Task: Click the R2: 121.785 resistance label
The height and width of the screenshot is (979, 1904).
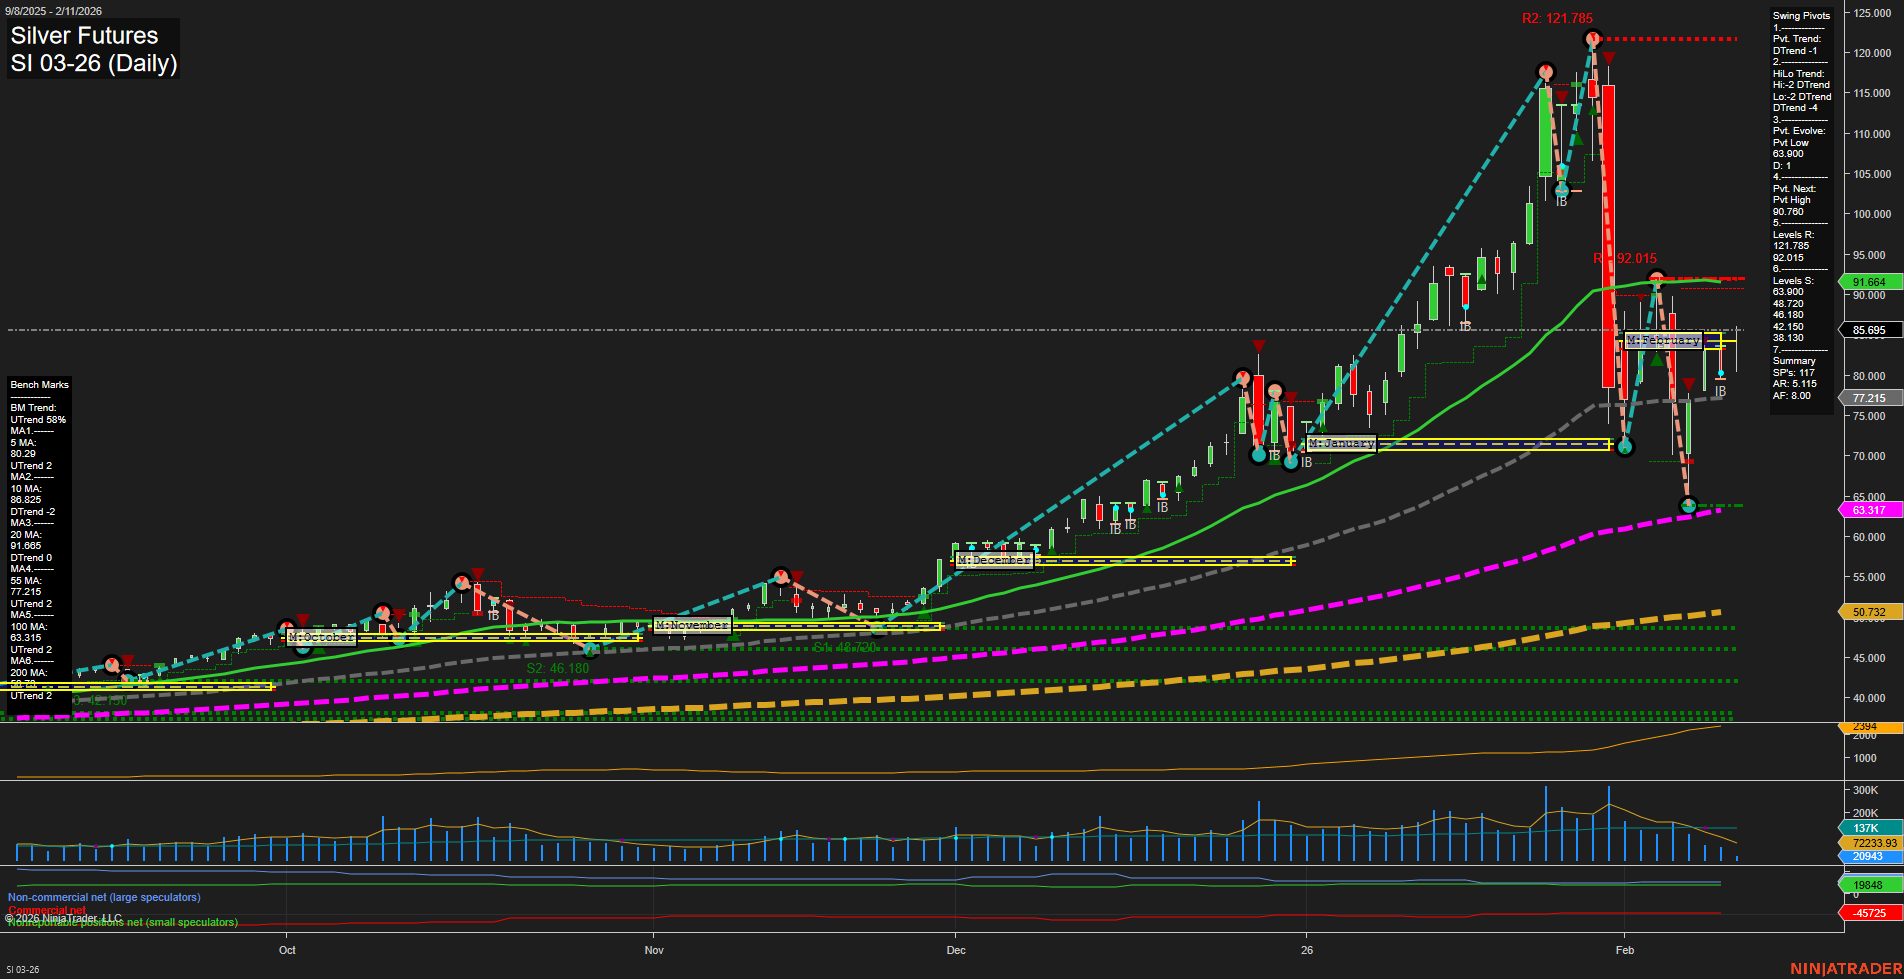Action: coord(1558,17)
